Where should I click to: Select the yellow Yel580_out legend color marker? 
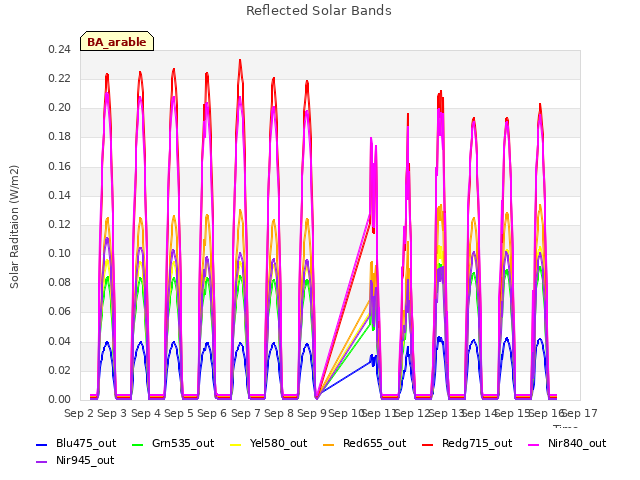coord(236,444)
